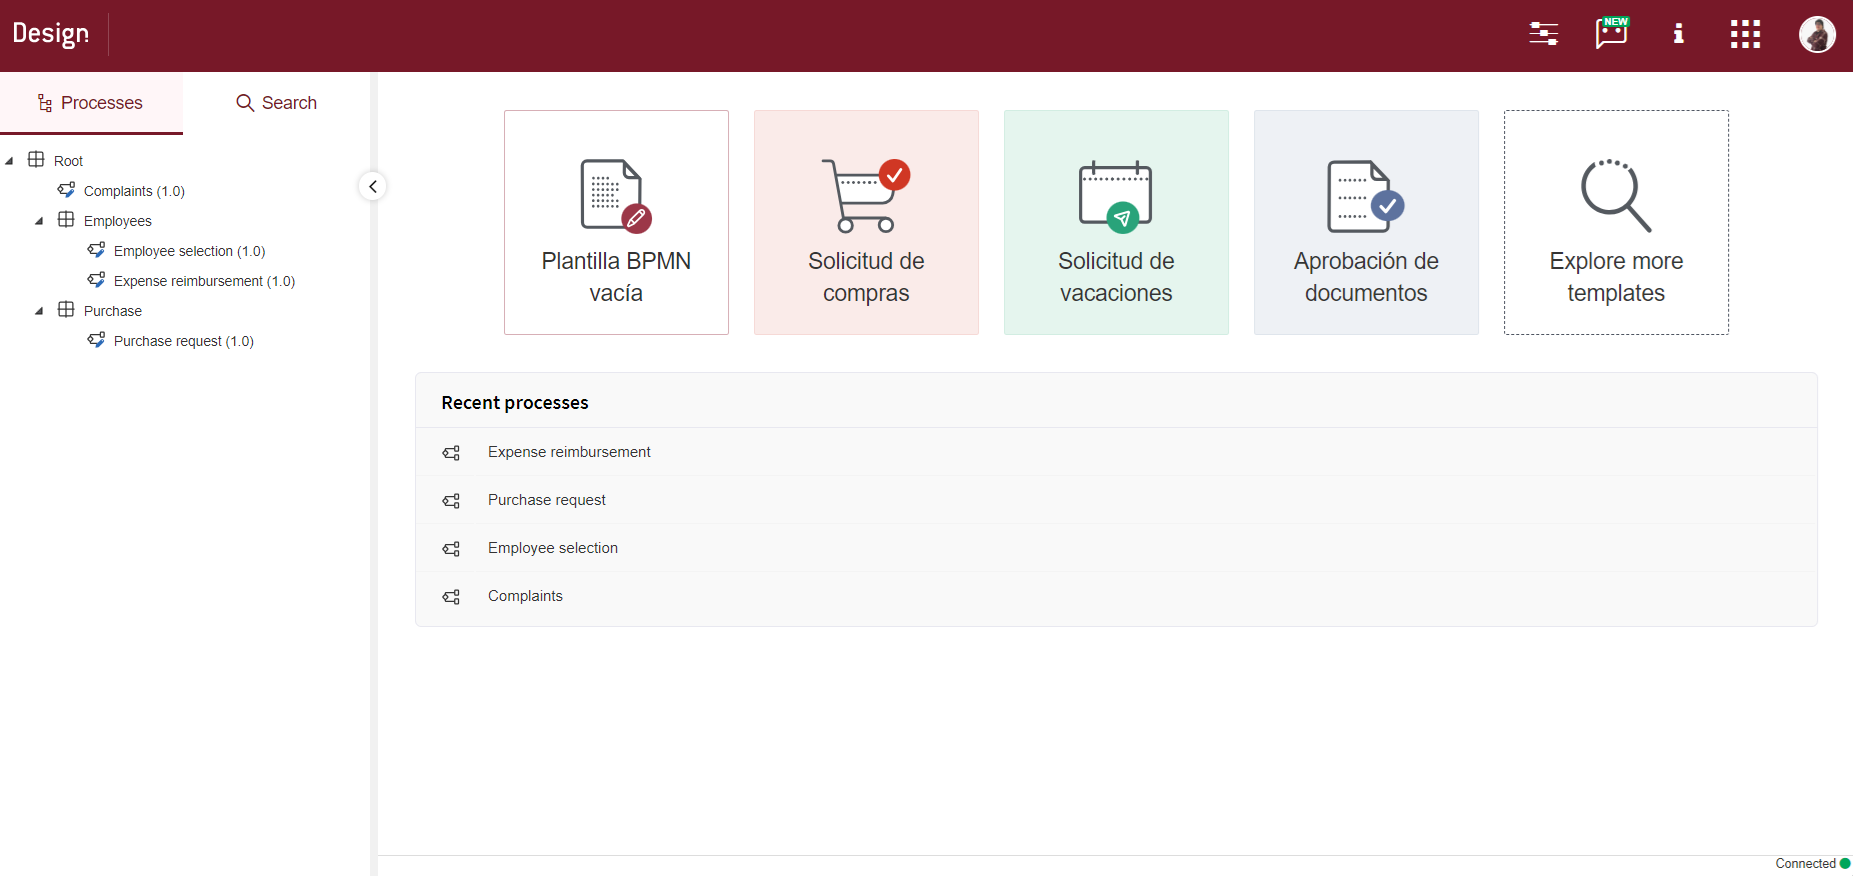
Task: Choose the Solicitud de compras template card
Action: click(x=866, y=222)
